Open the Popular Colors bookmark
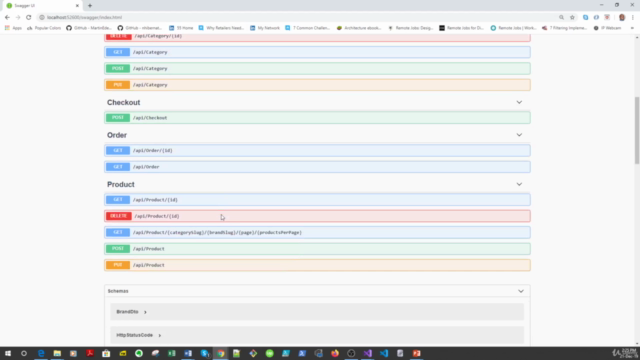The height and width of the screenshot is (360, 640). click(44, 28)
